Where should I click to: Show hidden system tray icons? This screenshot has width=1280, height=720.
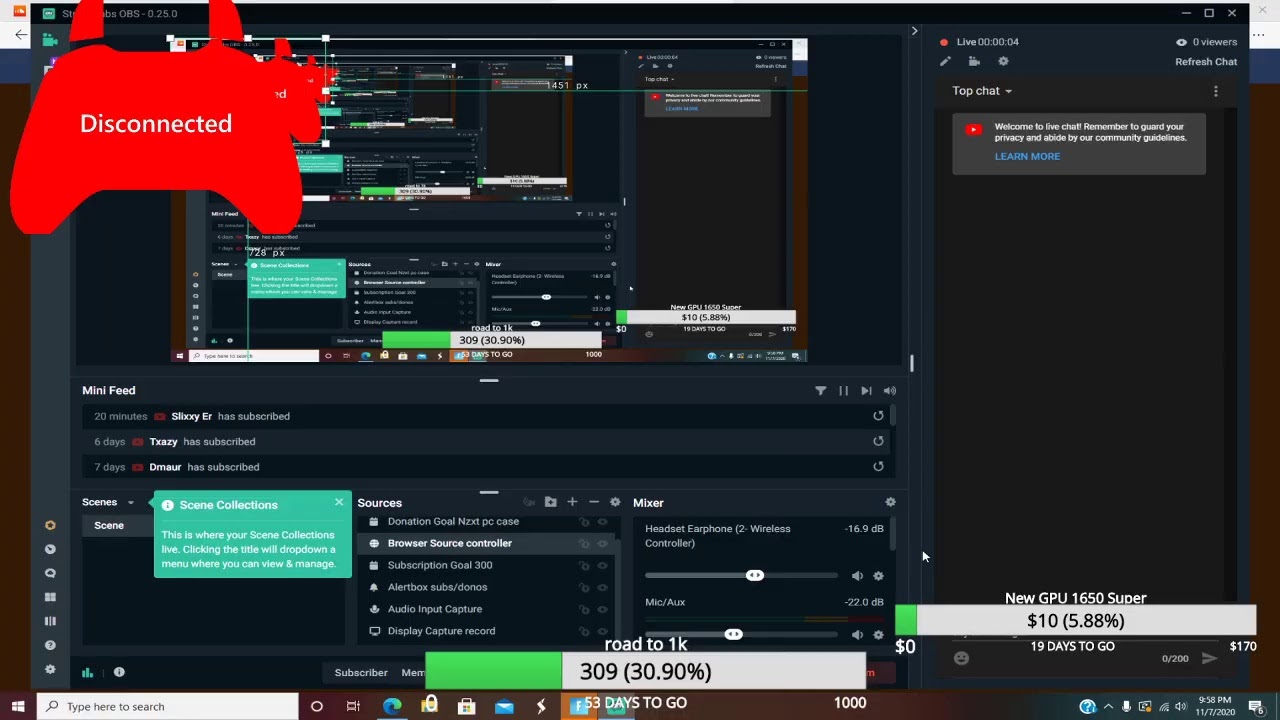(1108, 706)
